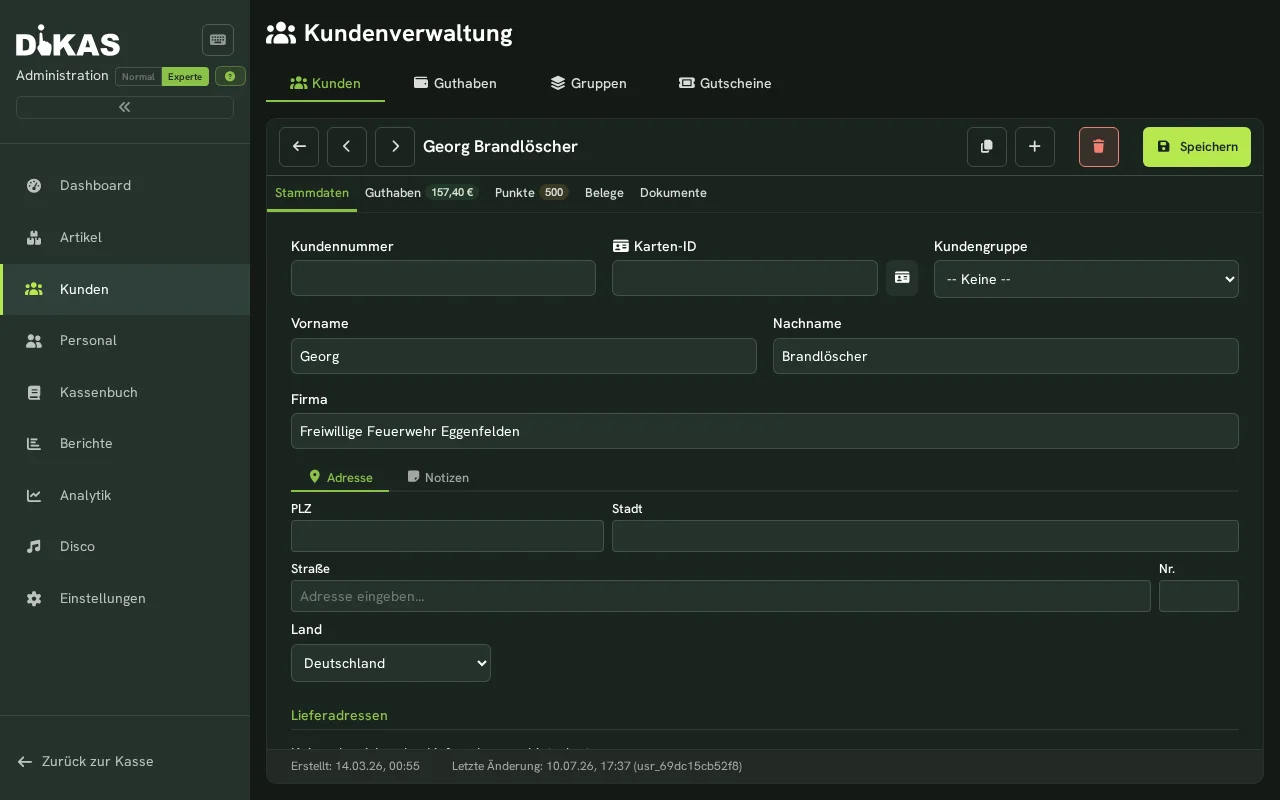Switch mode to Experte

pyautogui.click(x=185, y=76)
